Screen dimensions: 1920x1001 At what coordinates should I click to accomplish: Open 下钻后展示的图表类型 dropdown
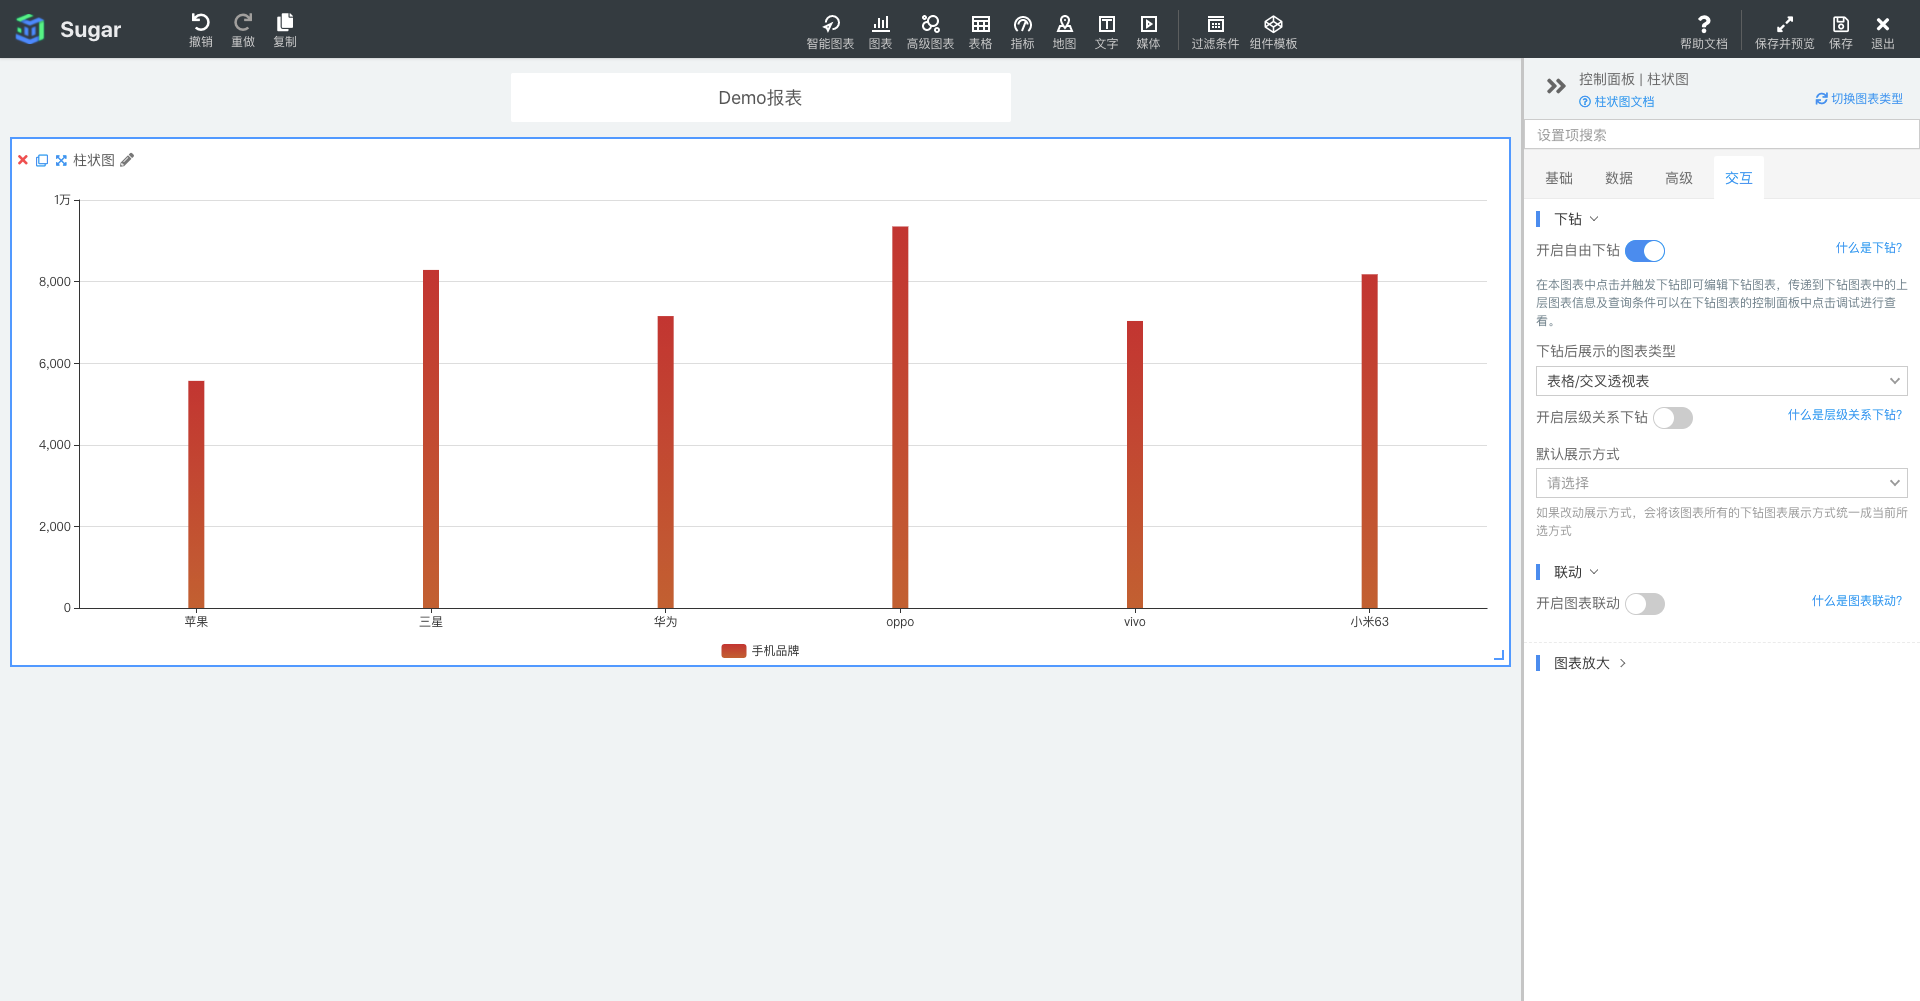(x=1721, y=381)
